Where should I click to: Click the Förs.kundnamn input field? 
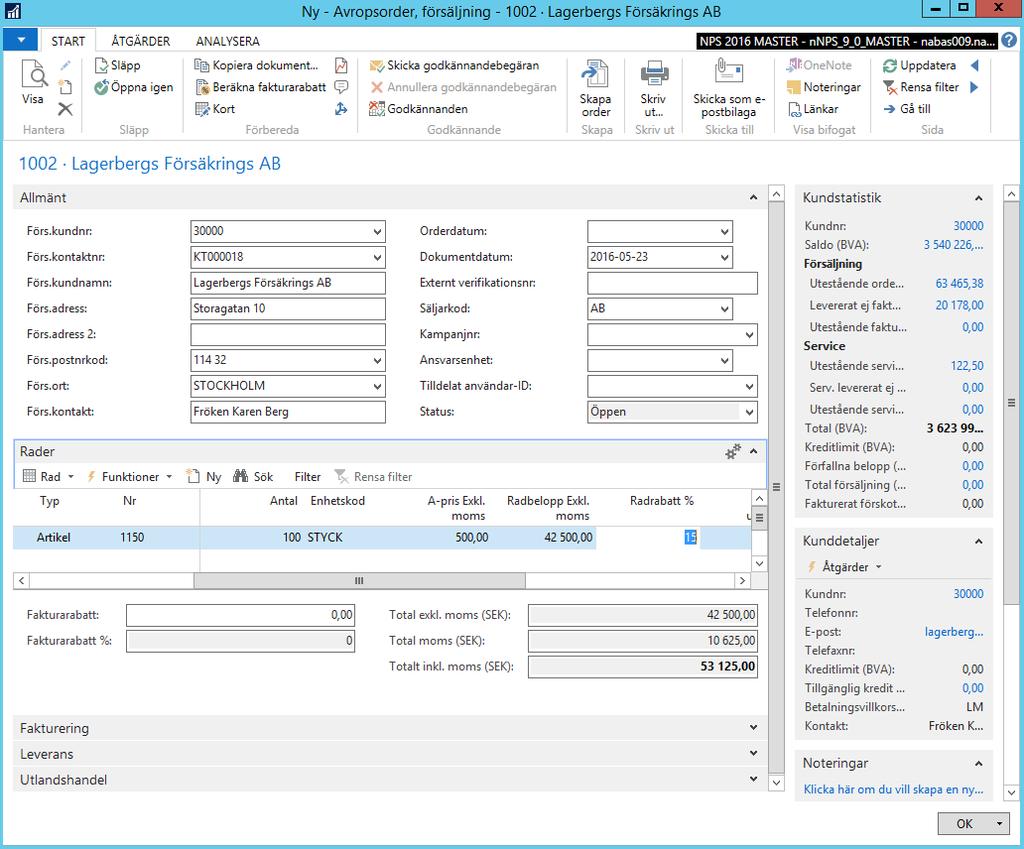[288, 283]
